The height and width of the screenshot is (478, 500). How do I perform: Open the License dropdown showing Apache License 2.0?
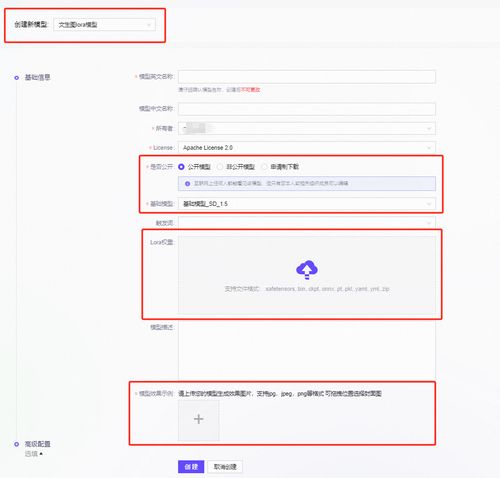click(307, 148)
